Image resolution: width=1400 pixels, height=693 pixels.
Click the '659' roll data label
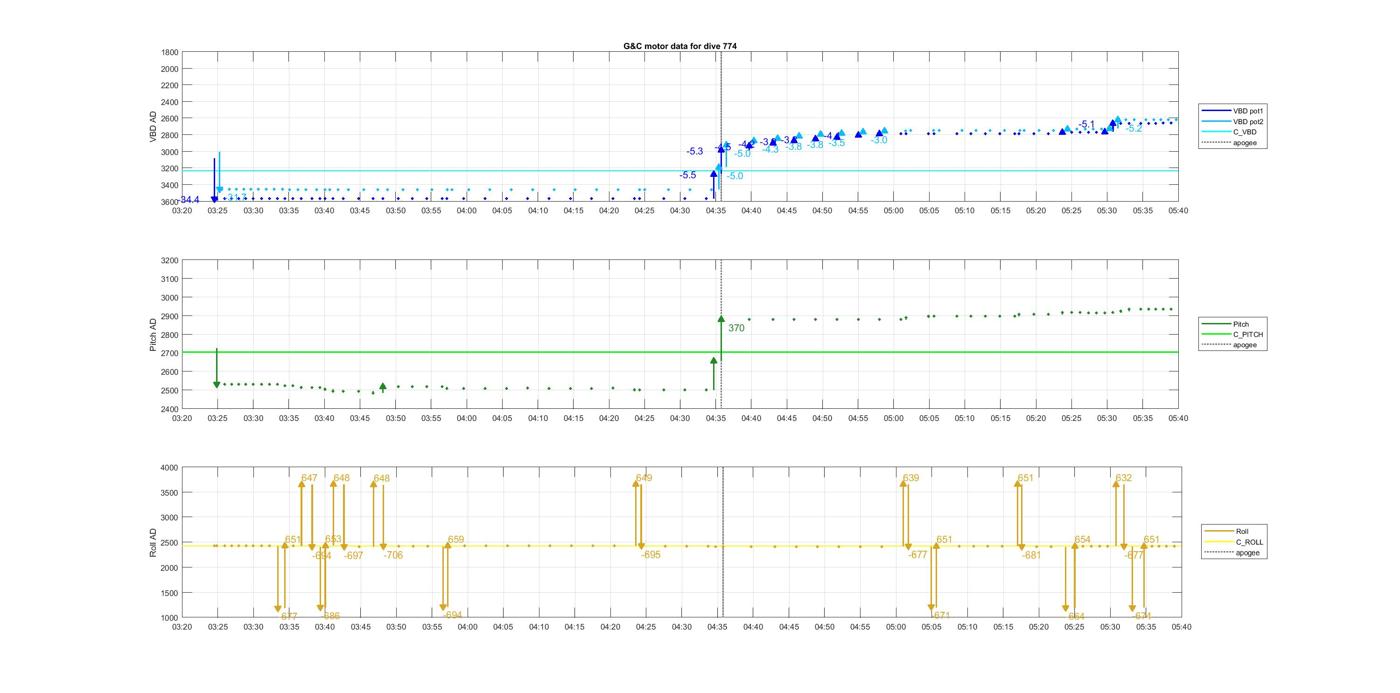point(456,540)
